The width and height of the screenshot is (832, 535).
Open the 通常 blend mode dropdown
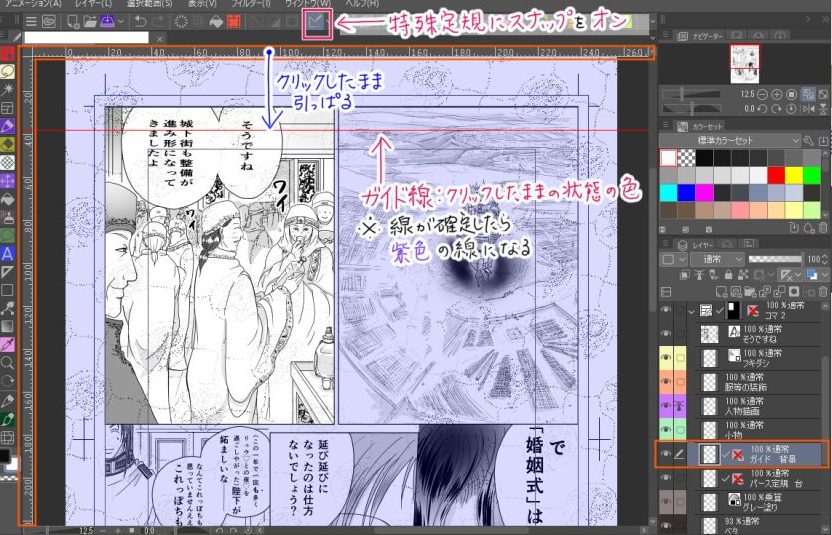(x=717, y=259)
